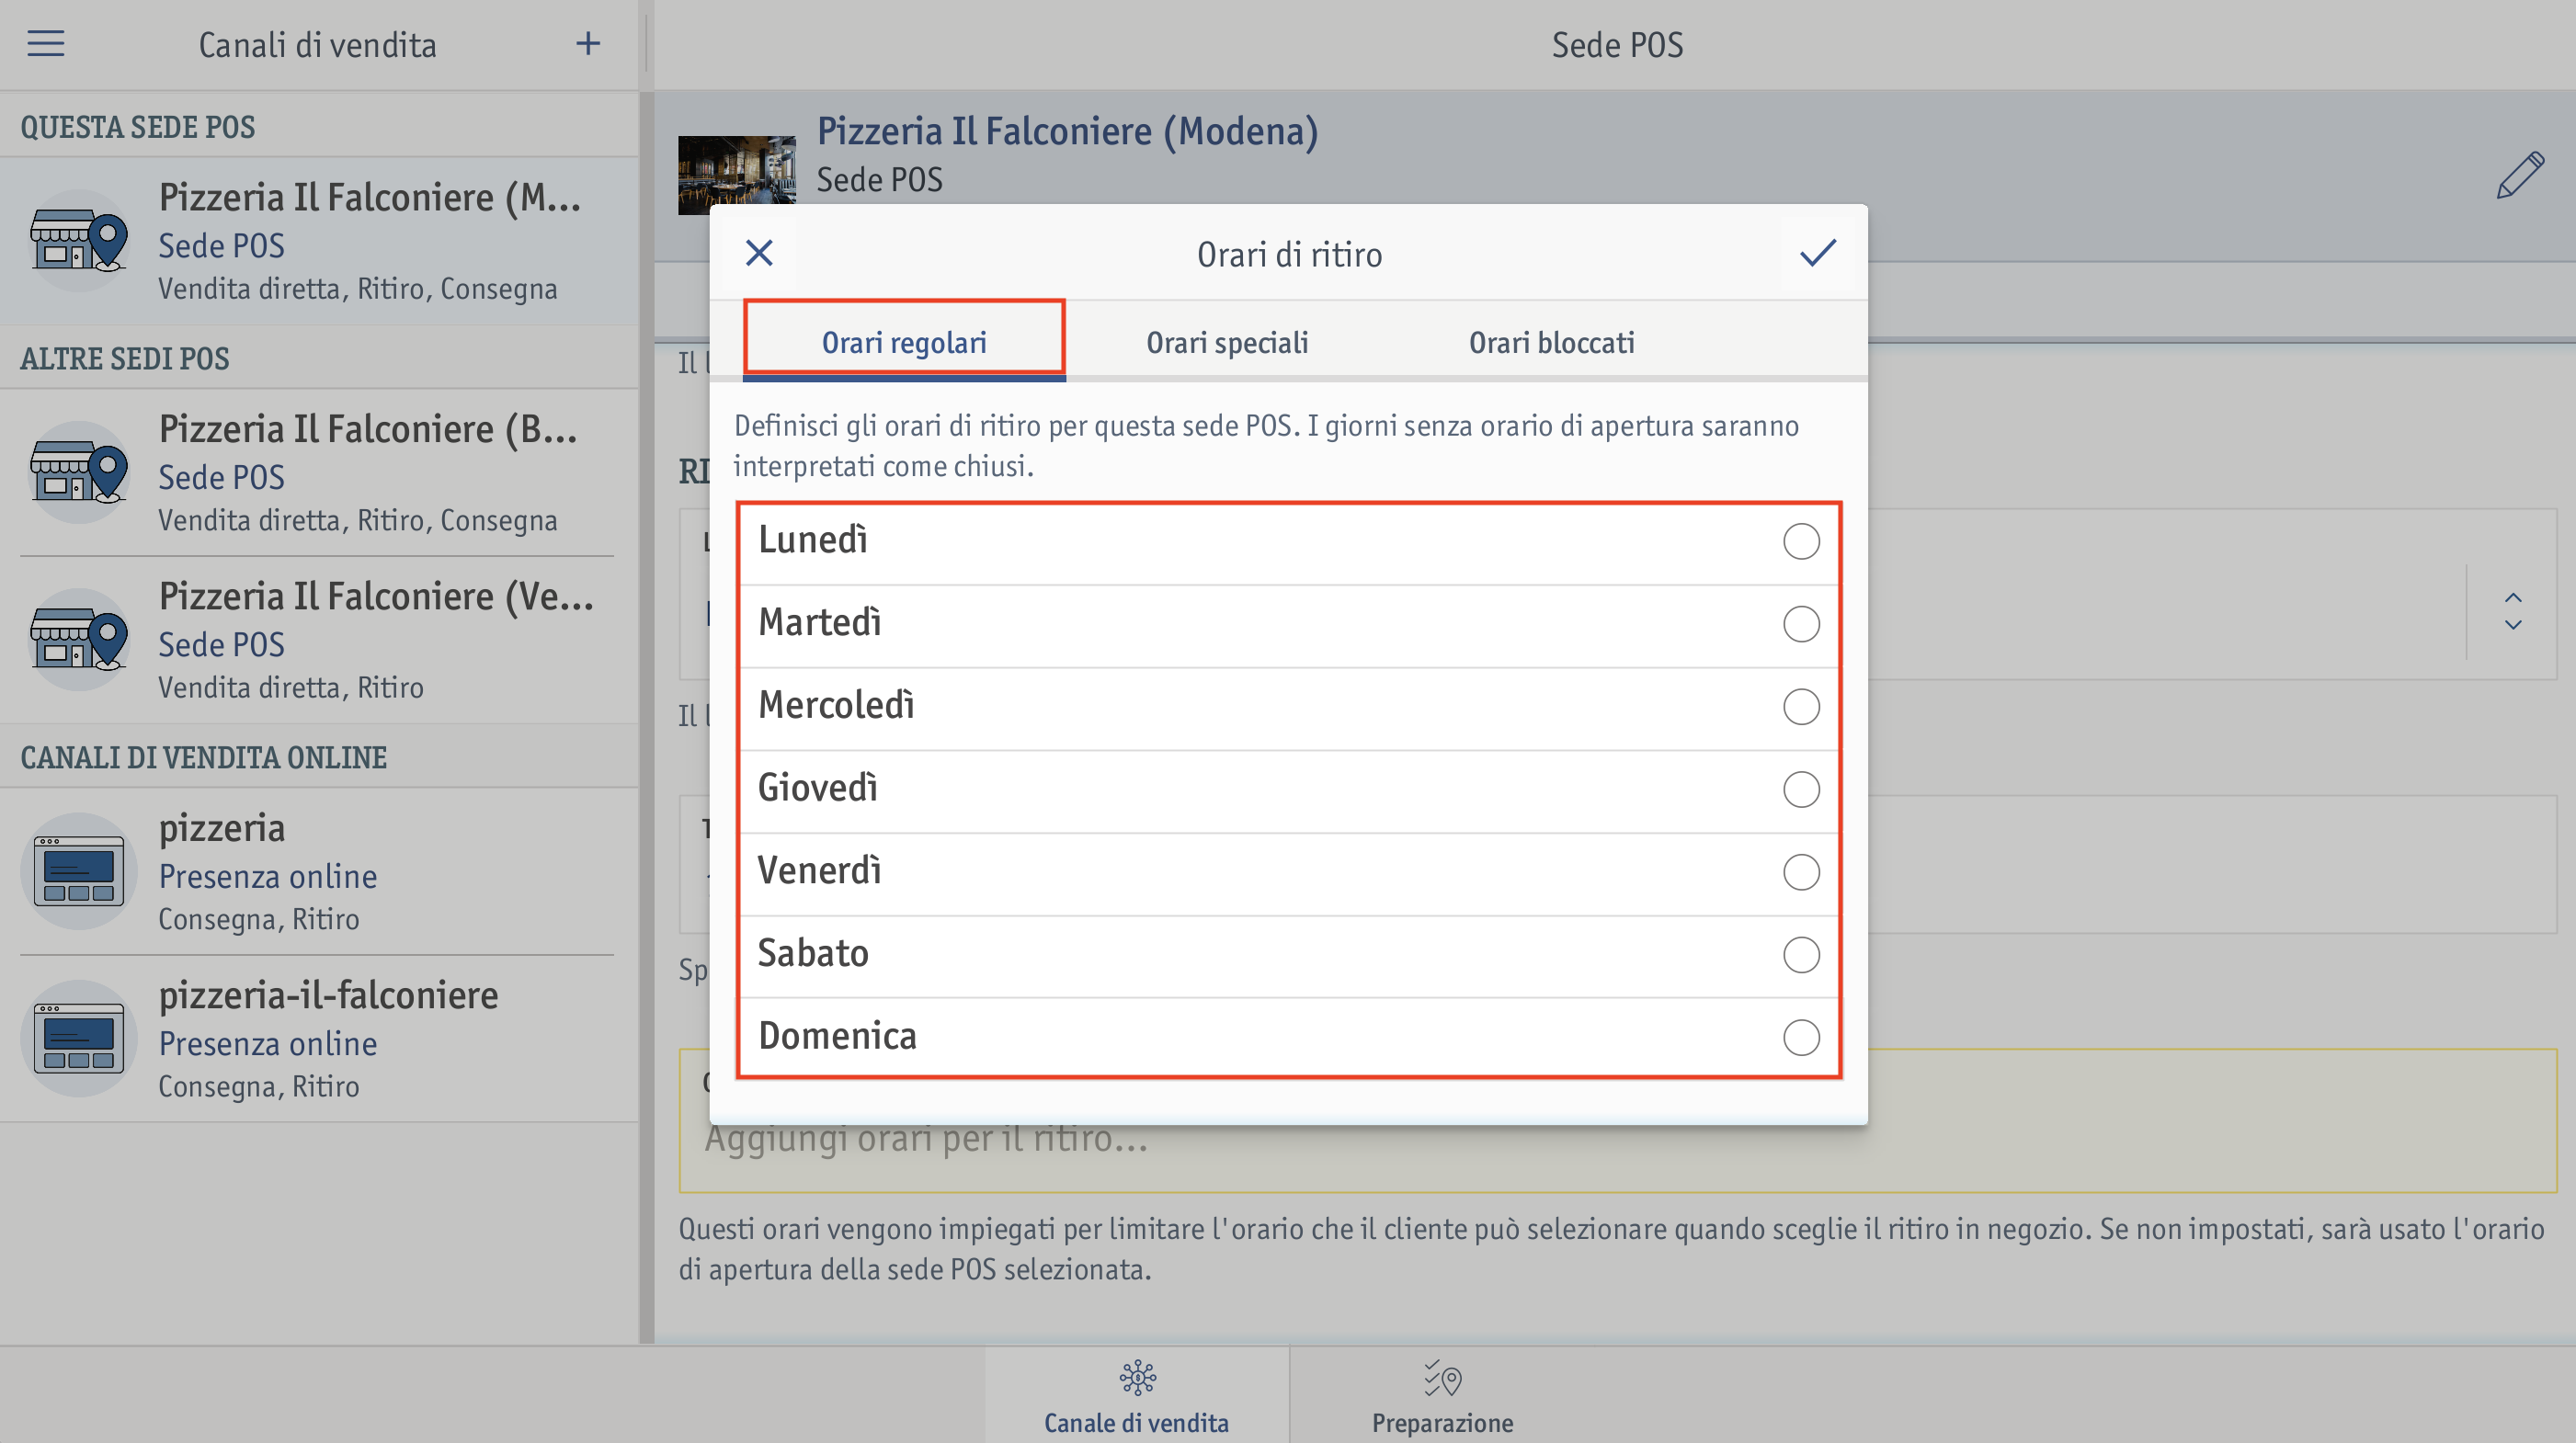This screenshot has height=1443, width=2576.
Task: Click the up-down stepper chevrons
Action: coord(2512,611)
